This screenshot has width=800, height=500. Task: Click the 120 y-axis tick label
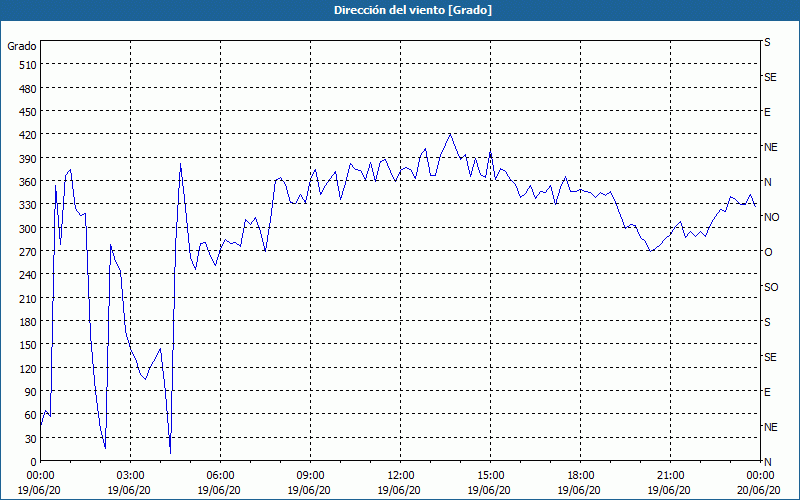(28, 369)
